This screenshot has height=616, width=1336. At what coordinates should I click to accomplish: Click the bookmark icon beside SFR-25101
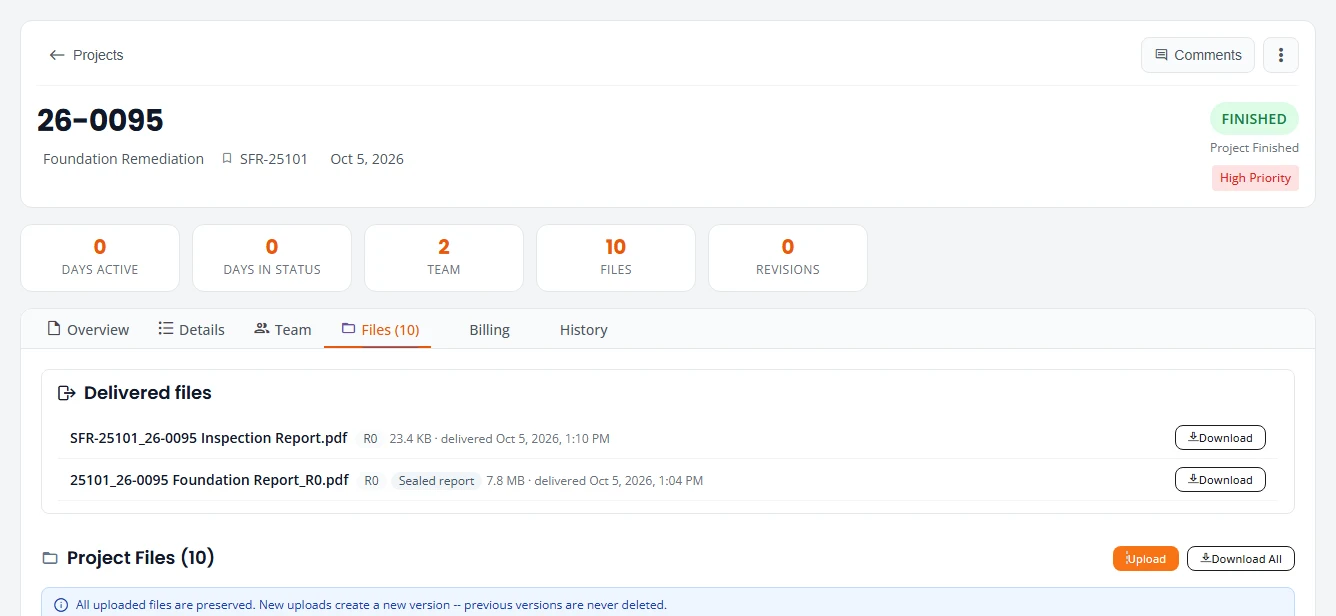point(227,159)
